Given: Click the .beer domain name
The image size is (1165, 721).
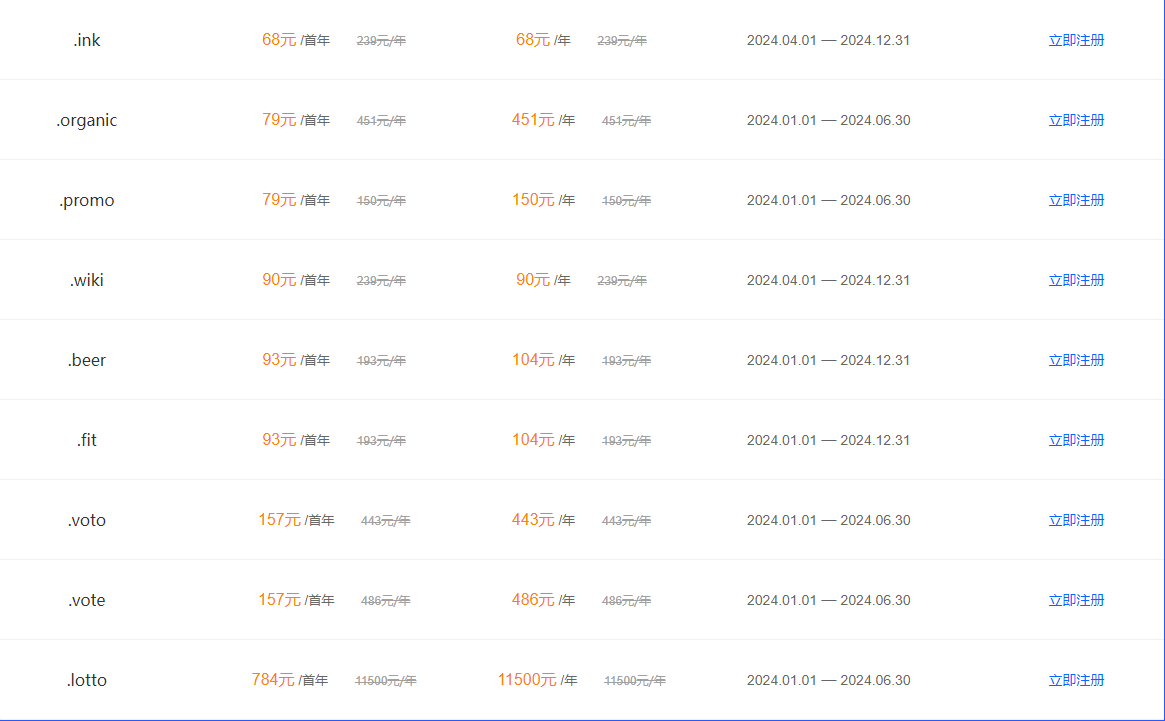Looking at the screenshot, I should coord(87,360).
